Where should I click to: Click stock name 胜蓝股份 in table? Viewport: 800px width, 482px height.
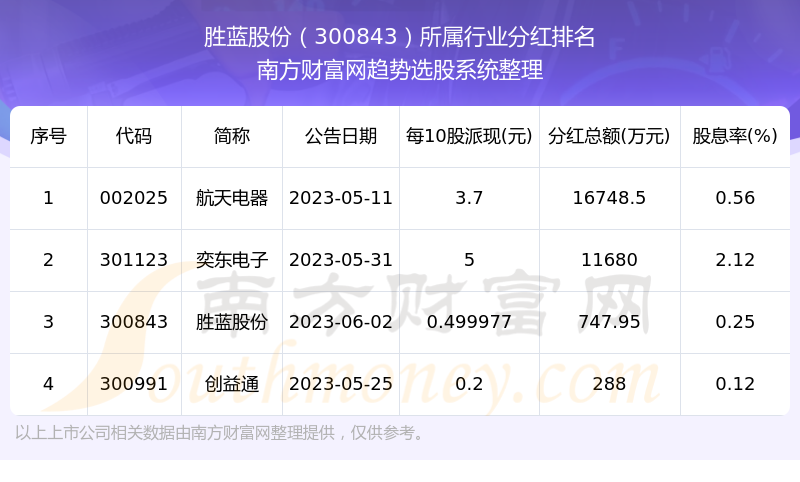(232, 322)
